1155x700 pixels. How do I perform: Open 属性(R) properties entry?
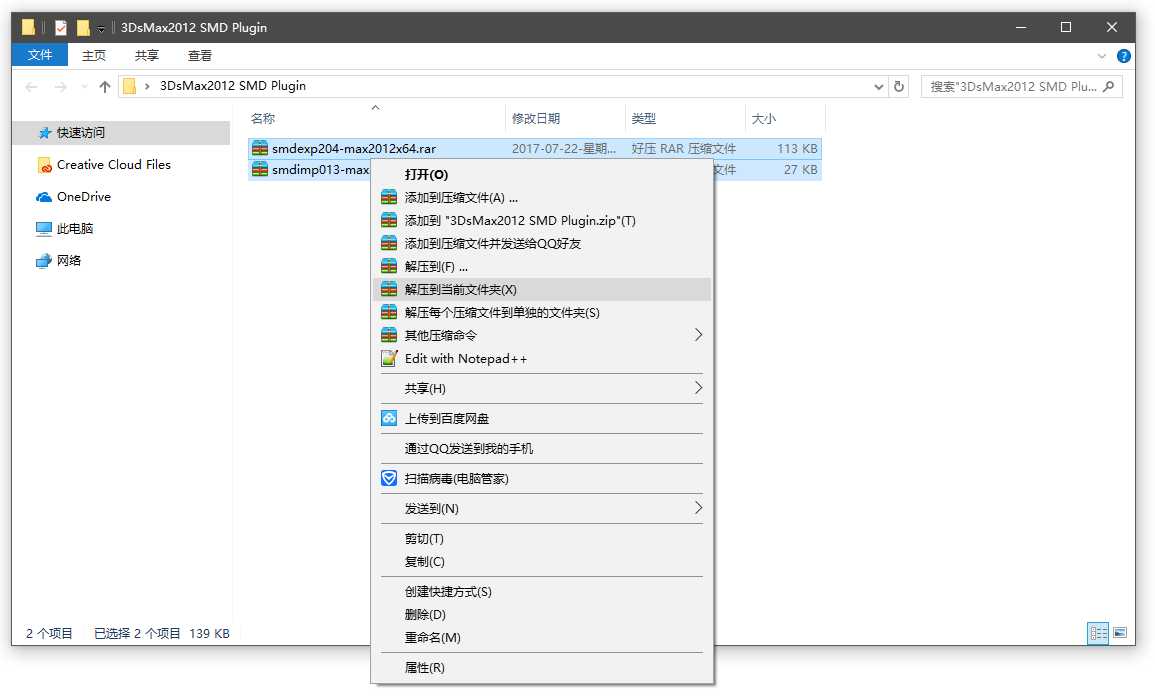[542, 668]
